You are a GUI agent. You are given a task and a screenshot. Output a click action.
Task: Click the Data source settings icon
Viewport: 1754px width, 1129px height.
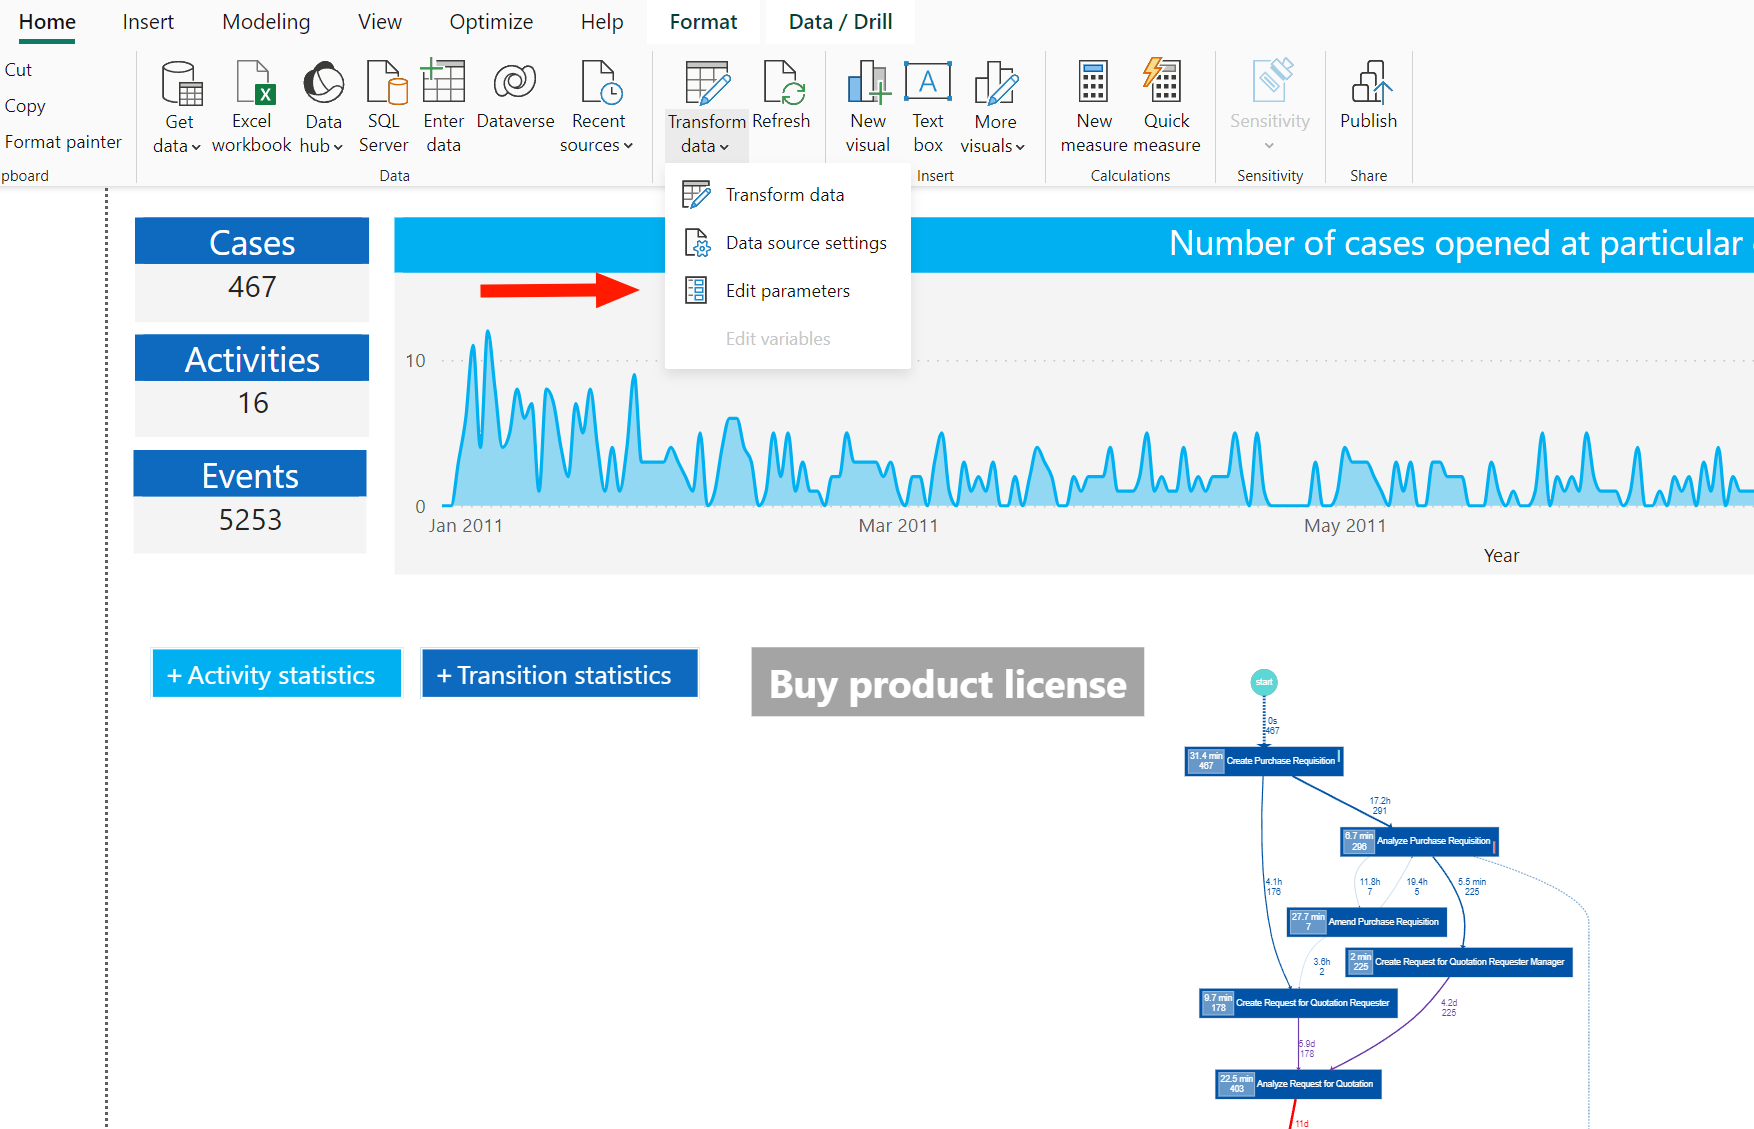(x=697, y=243)
